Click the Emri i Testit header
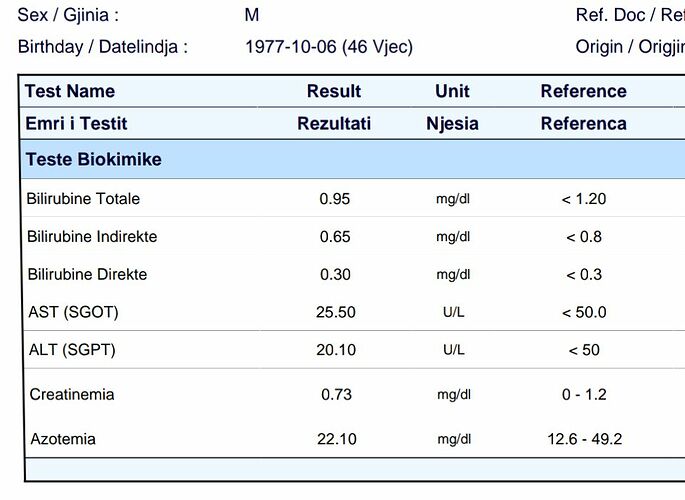The image size is (685, 500). [x=76, y=124]
